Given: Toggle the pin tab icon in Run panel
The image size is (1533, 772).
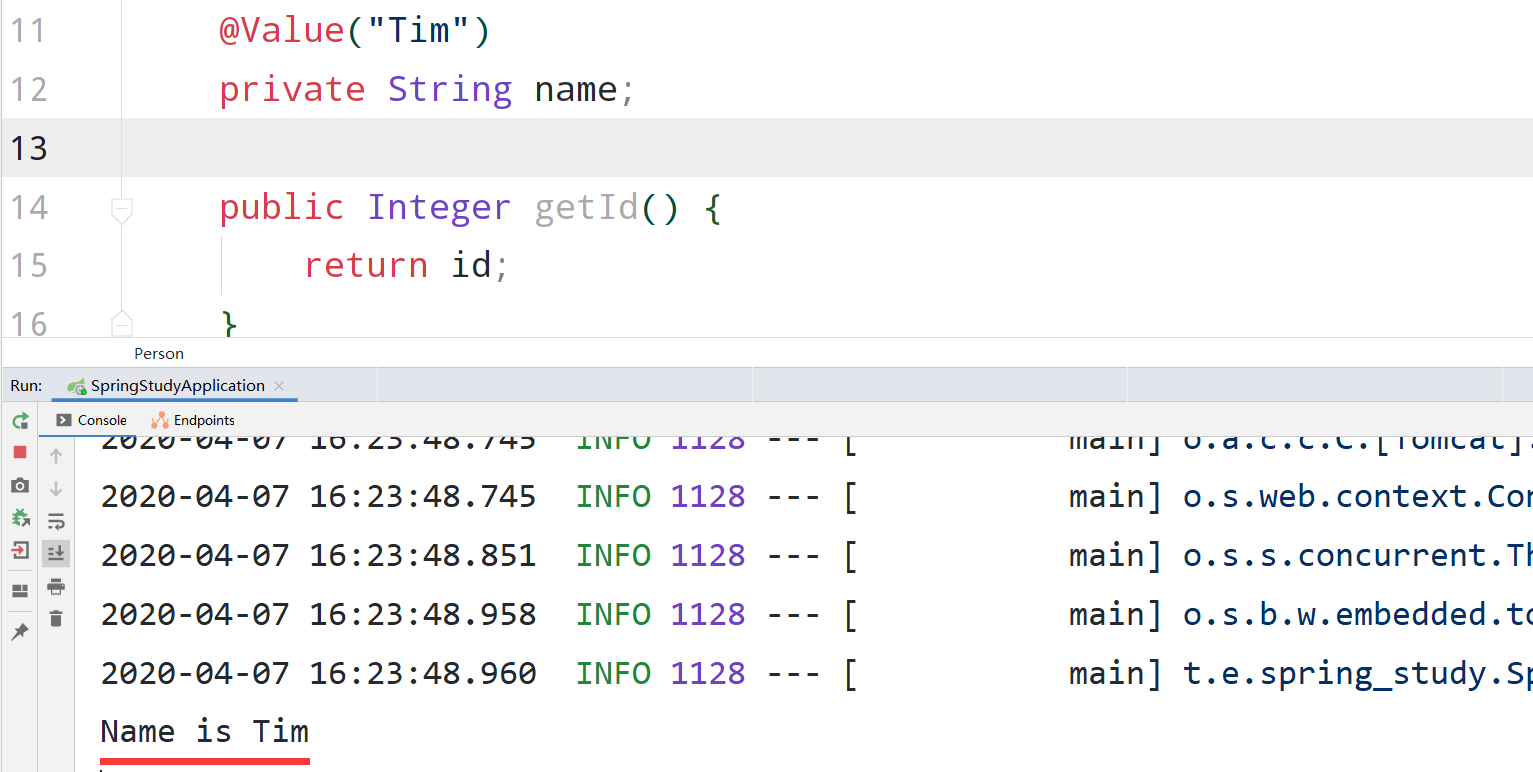Looking at the screenshot, I should pyautogui.click(x=20, y=632).
